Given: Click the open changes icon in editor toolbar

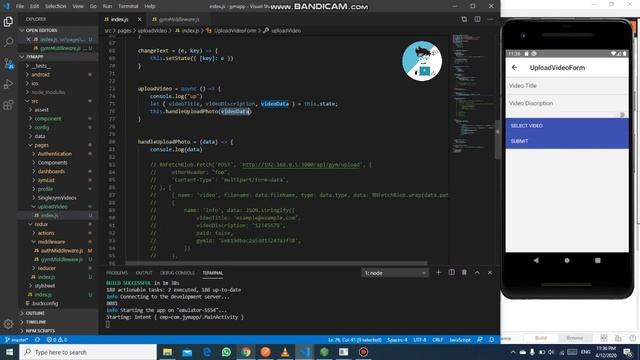Looking at the screenshot, I should coord(464,19).
